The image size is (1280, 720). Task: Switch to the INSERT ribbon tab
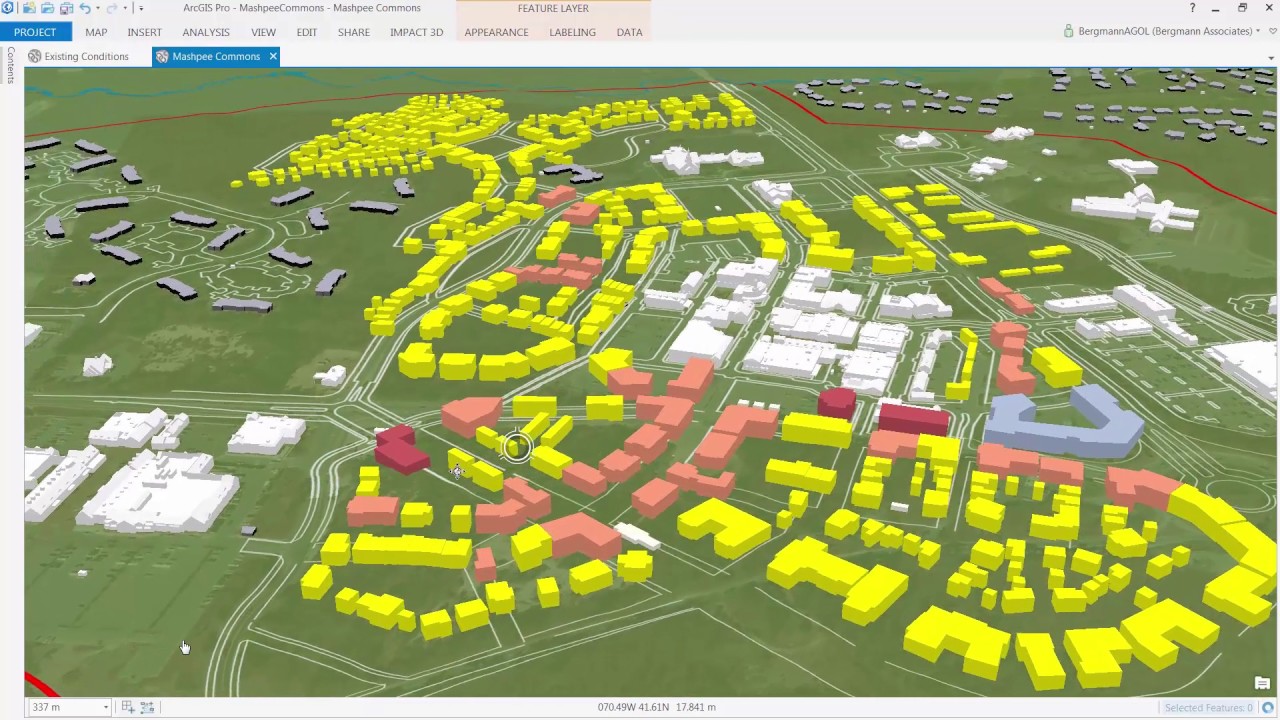coord(144,32)
